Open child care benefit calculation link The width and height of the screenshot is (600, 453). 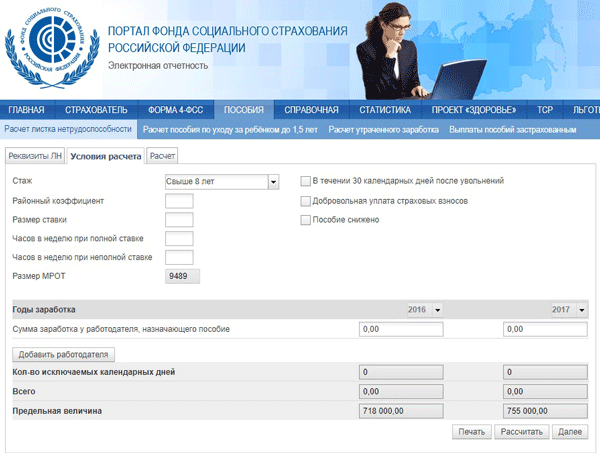[229, 129]
